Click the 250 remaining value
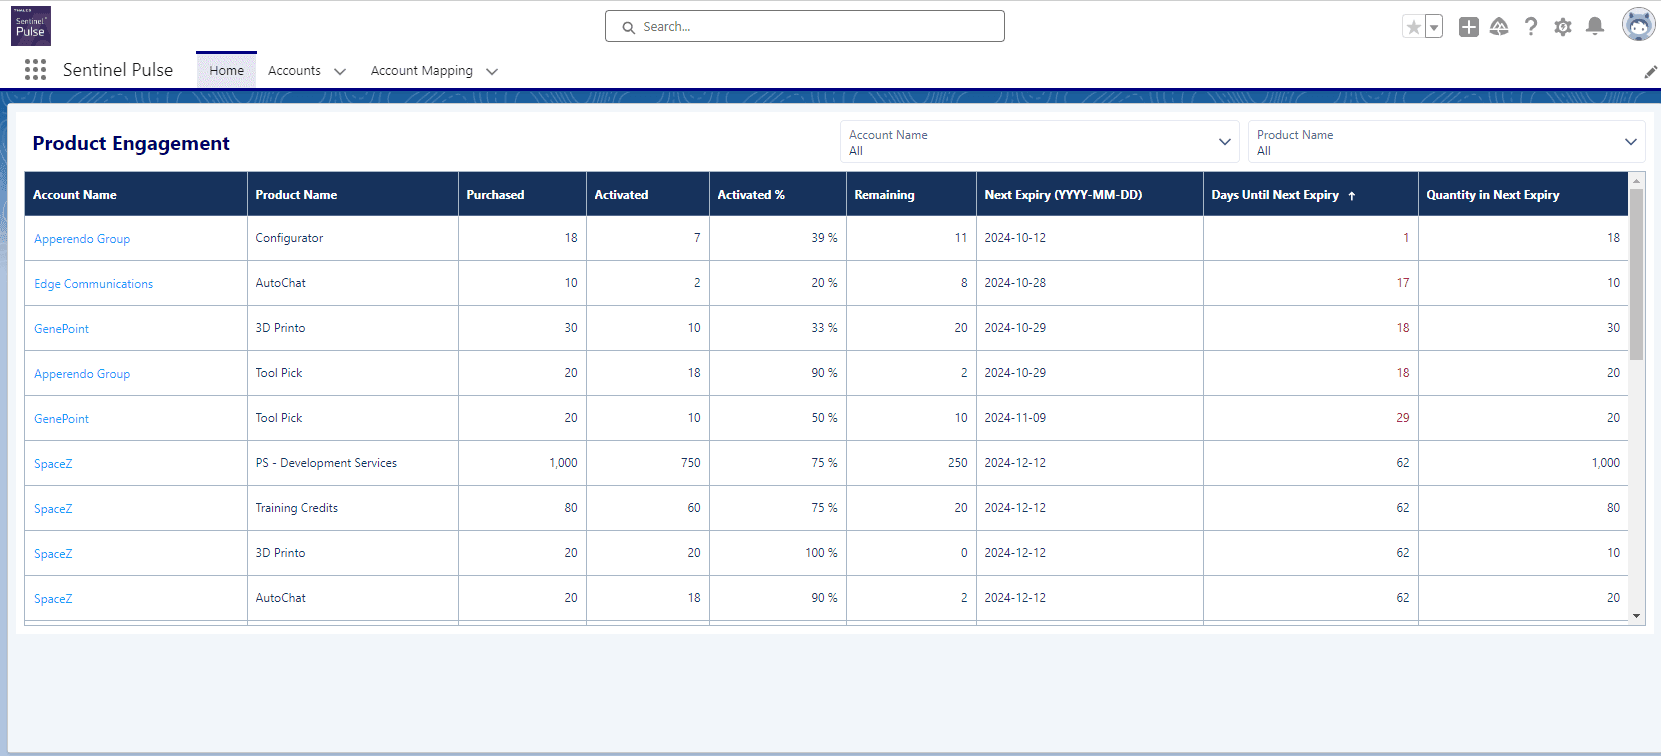The width and height of the screenshot is (1661, 756). (957, 463)
